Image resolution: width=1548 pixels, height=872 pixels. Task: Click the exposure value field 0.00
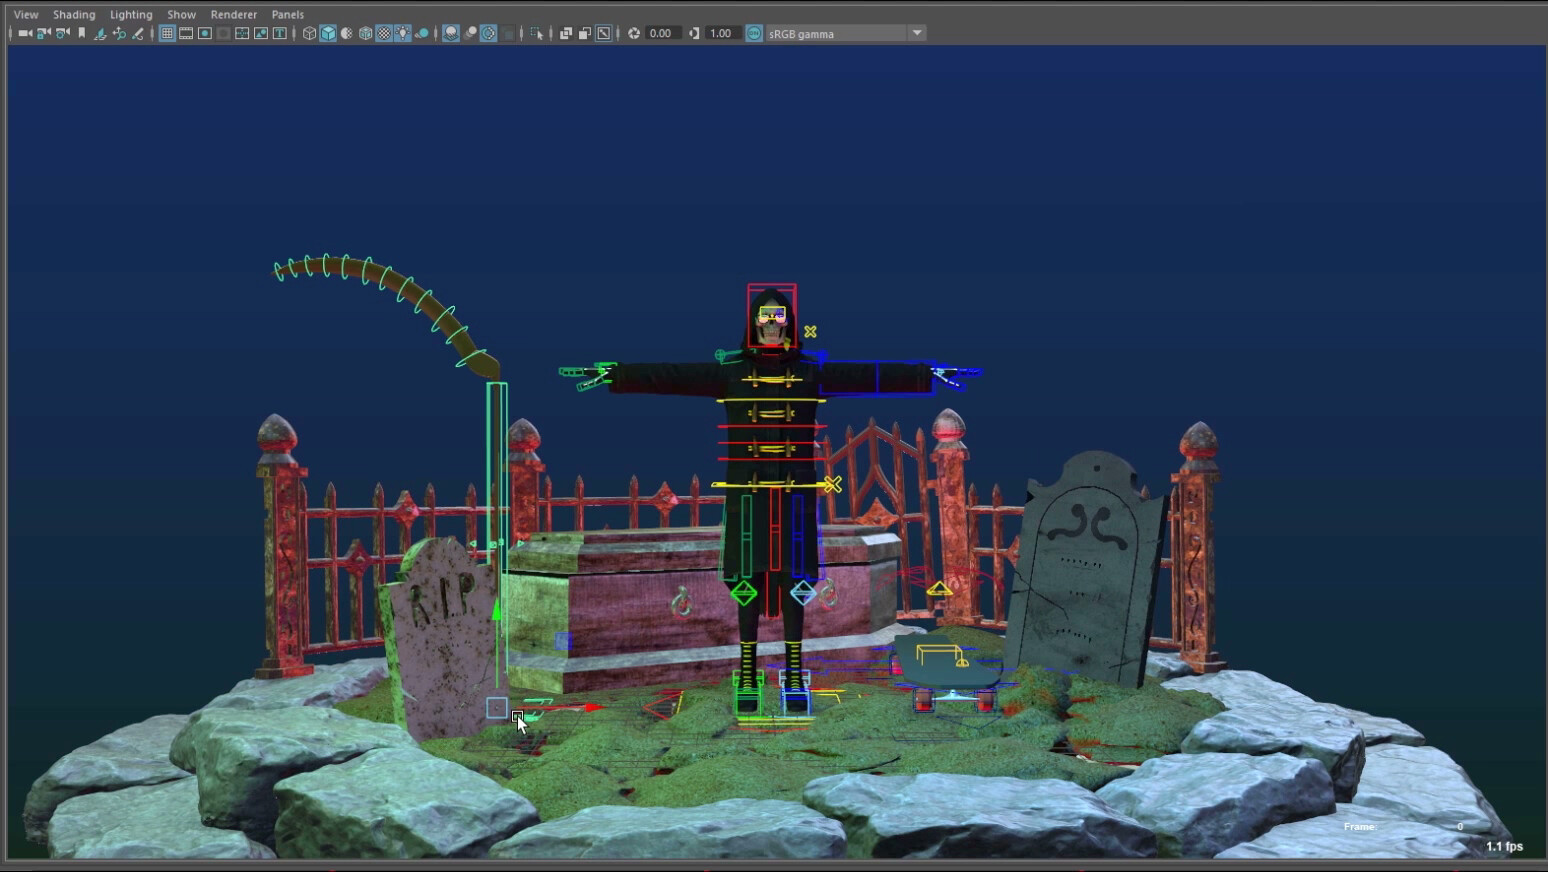(x=661, y=33)
